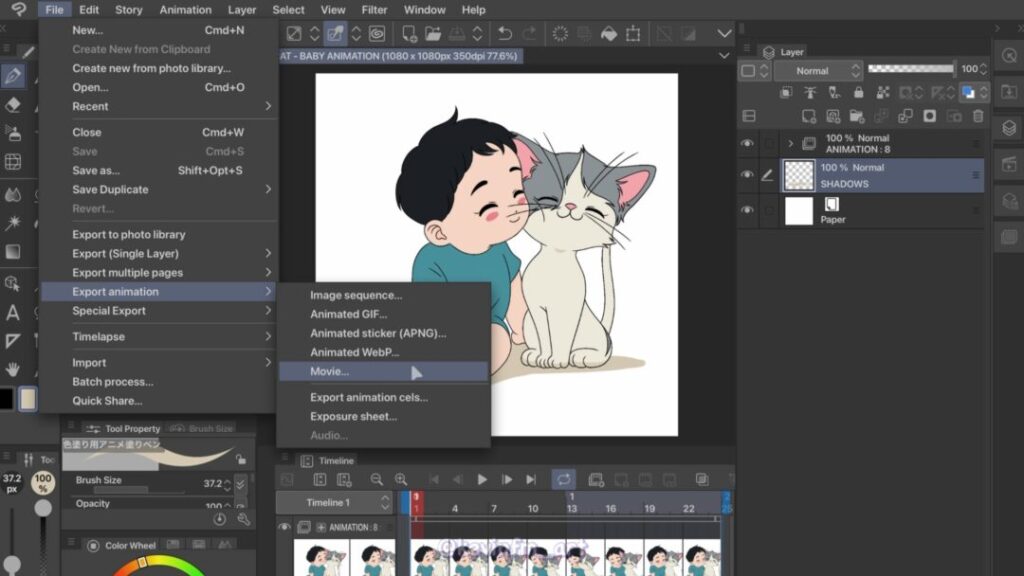
Task: Expand the ANIMATION : 8 folder
Action: click(790, 144)
